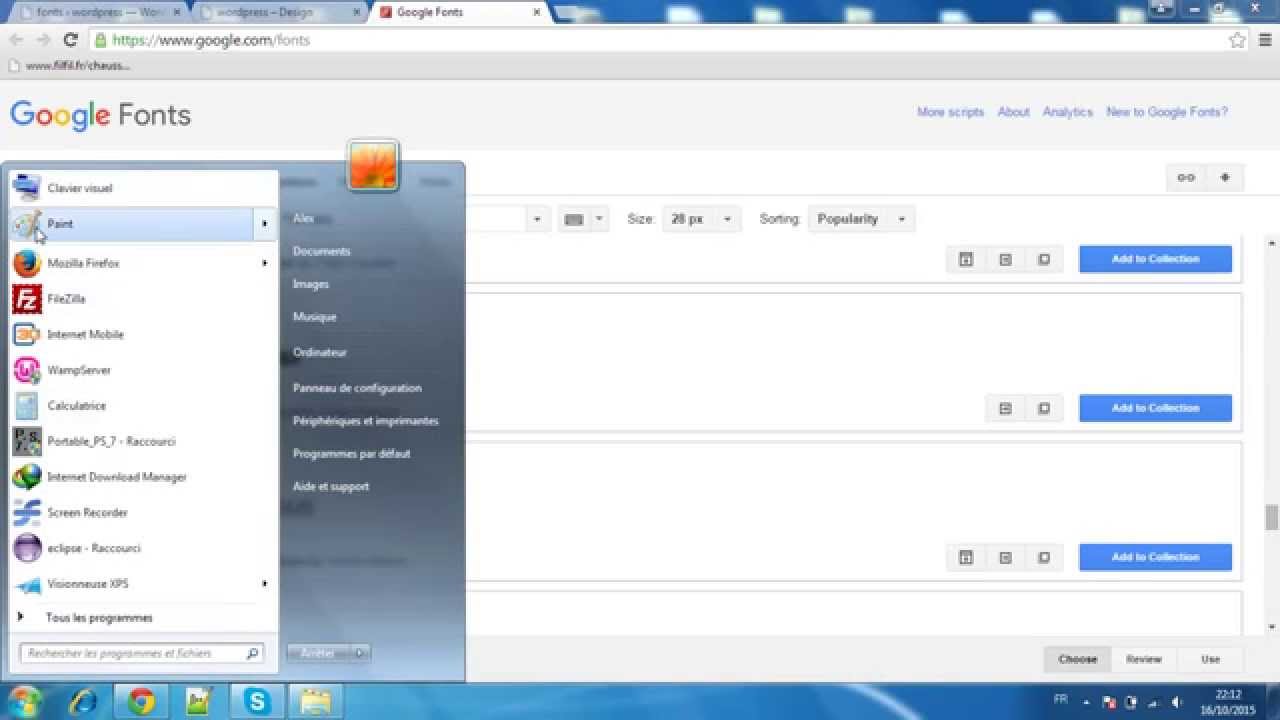This screenshot has height=720, width=1280.
Task: Open the dropdown arrow next to keyboard icon
Action: point(599,219)
